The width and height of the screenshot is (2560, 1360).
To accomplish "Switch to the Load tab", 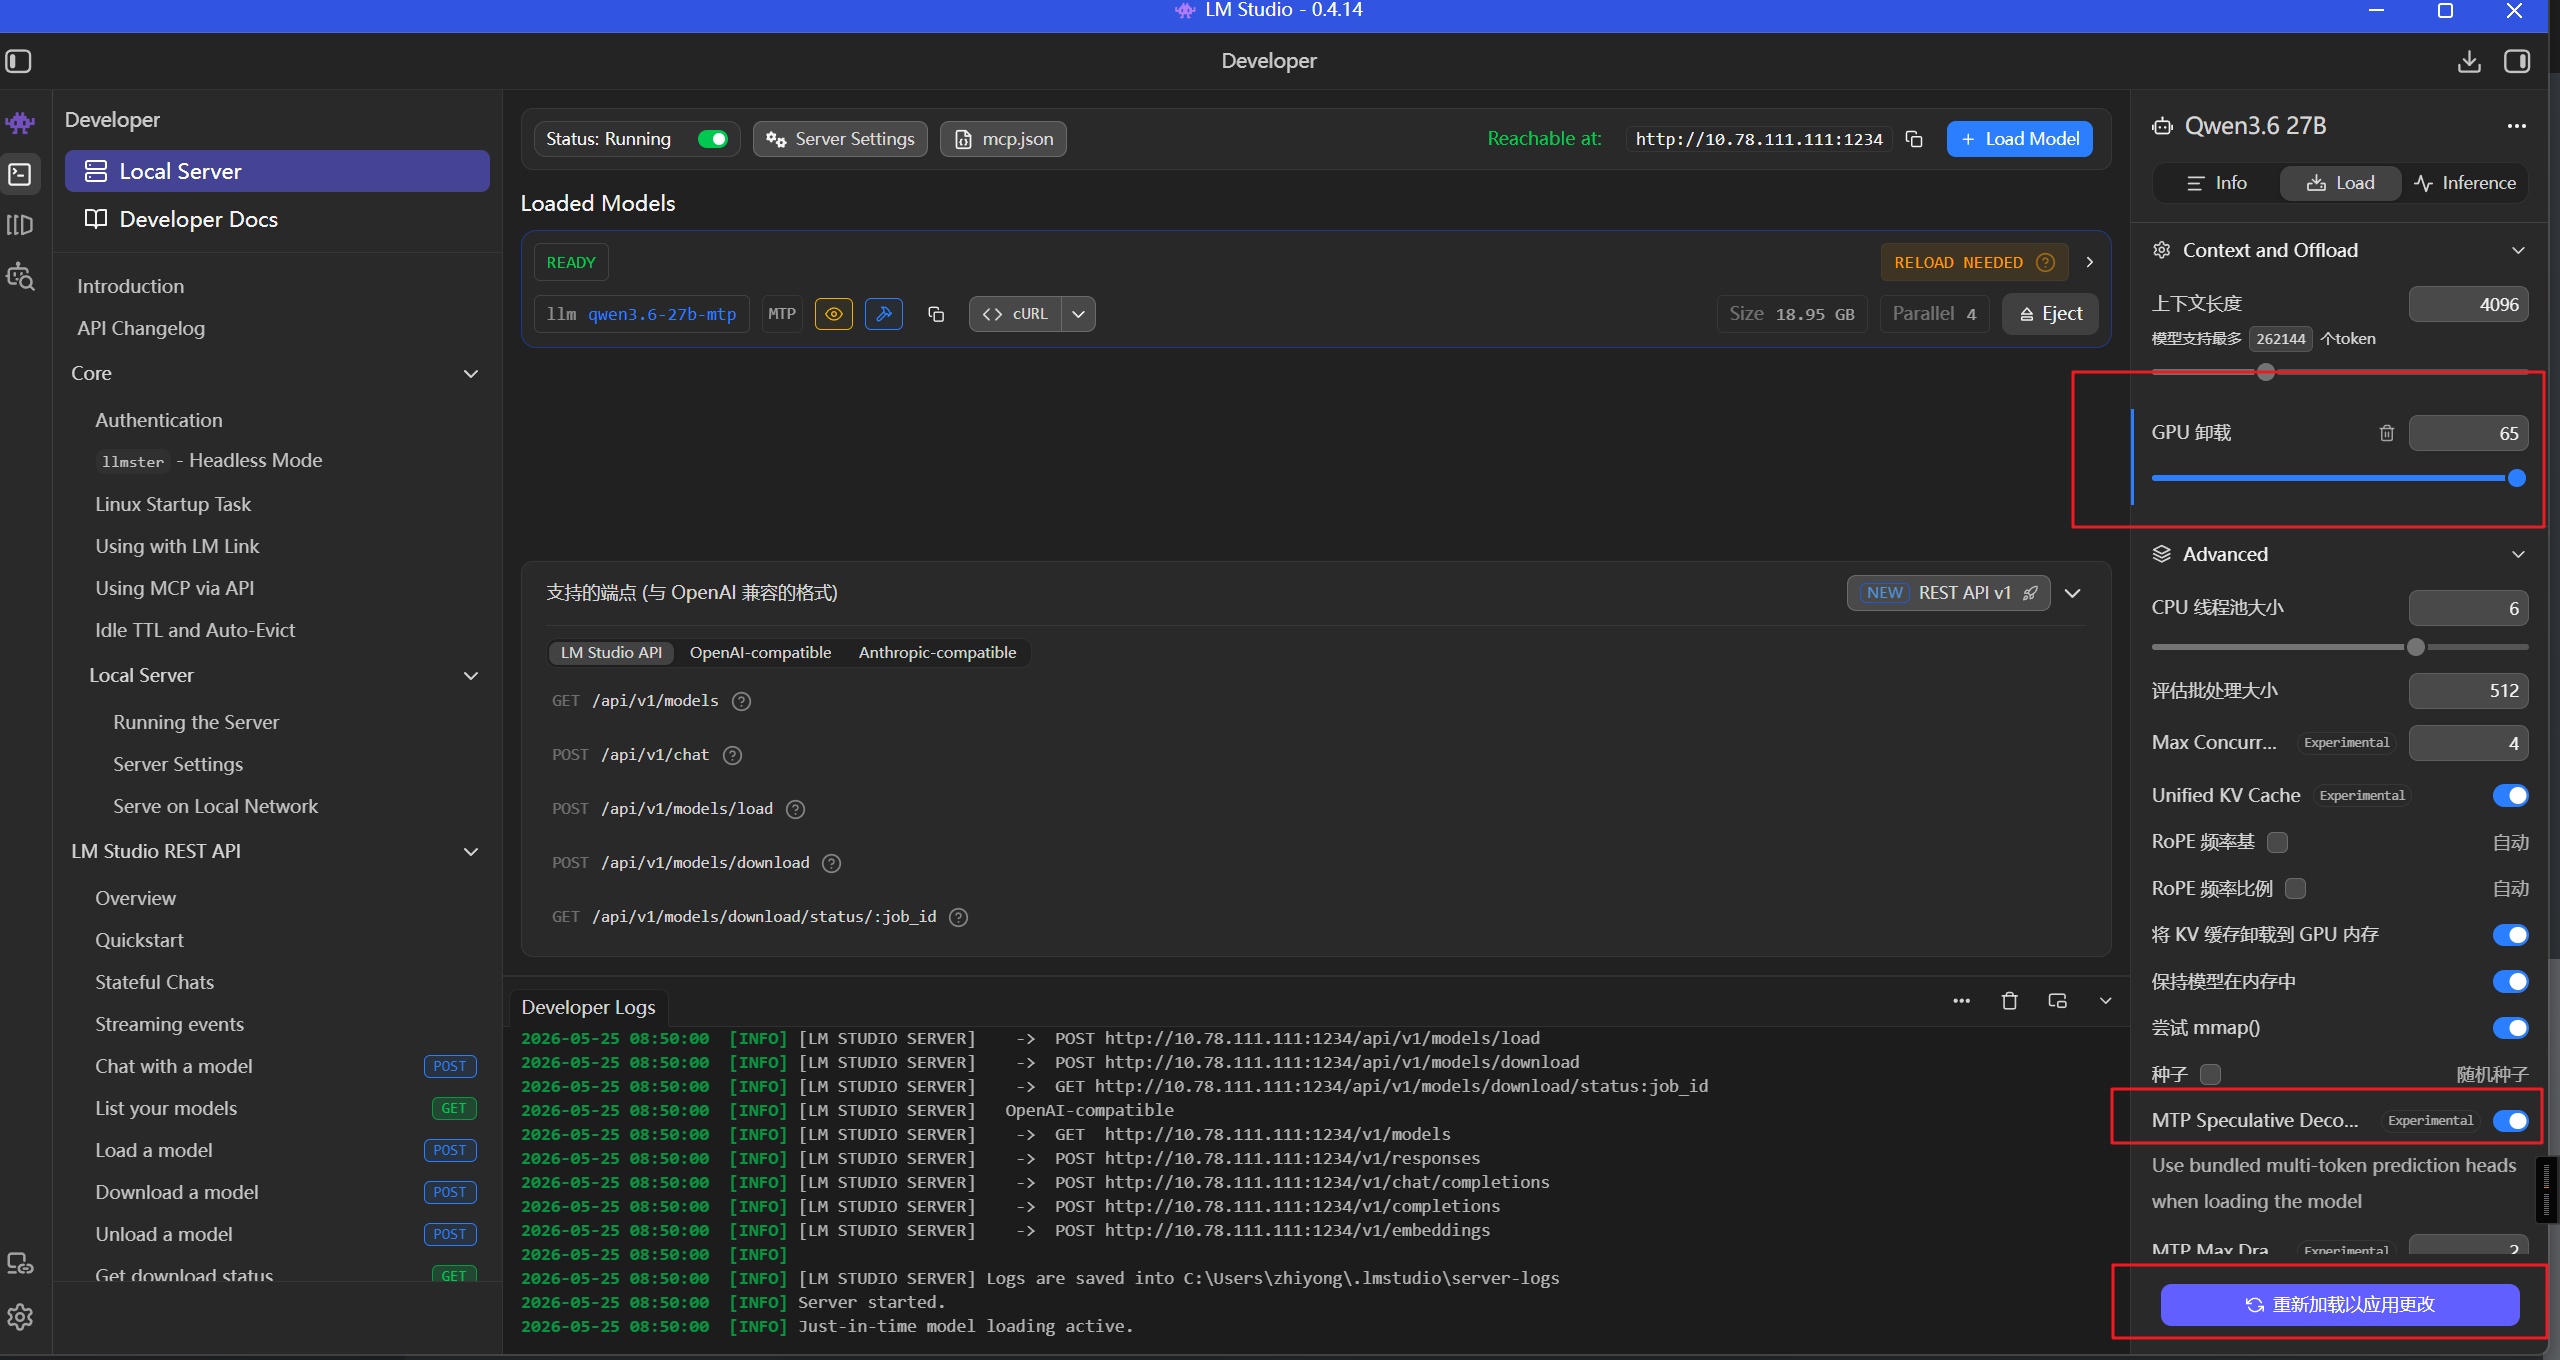I will [2340, 183].
